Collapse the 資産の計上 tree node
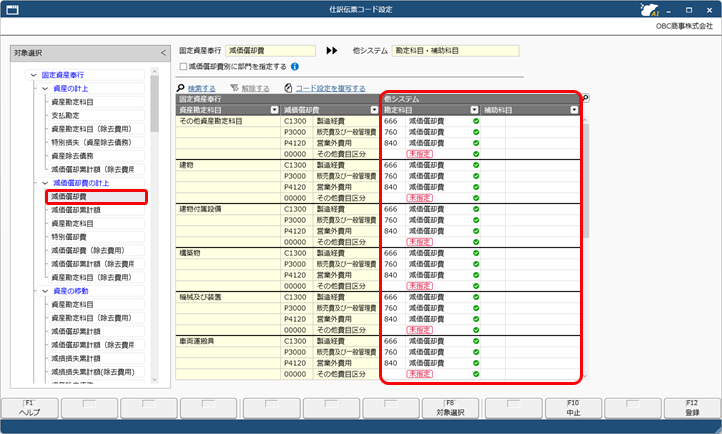Viewport: 722px width, 434px height. pos(45,88)
